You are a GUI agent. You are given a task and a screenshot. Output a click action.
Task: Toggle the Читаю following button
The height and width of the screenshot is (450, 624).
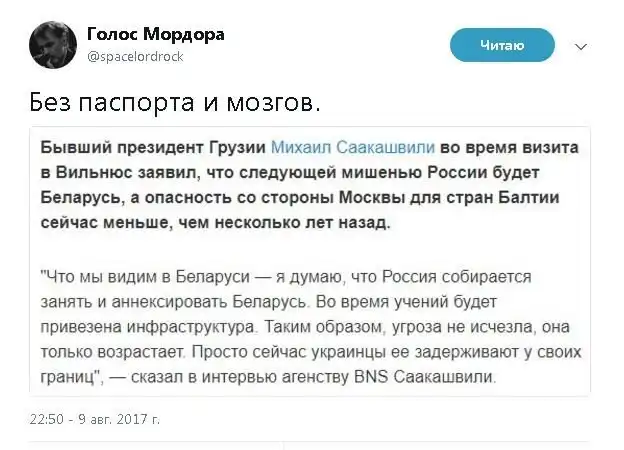[501, 44]
